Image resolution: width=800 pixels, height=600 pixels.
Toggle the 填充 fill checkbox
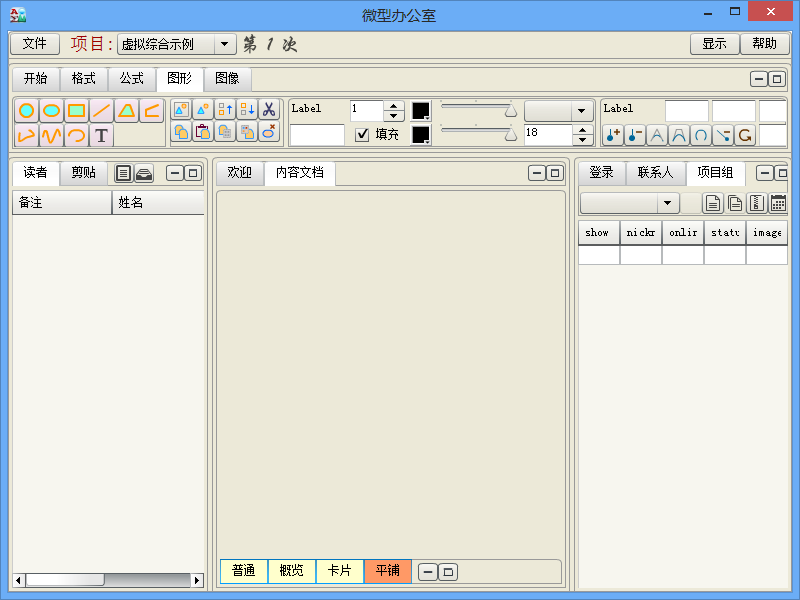[362, 135]
